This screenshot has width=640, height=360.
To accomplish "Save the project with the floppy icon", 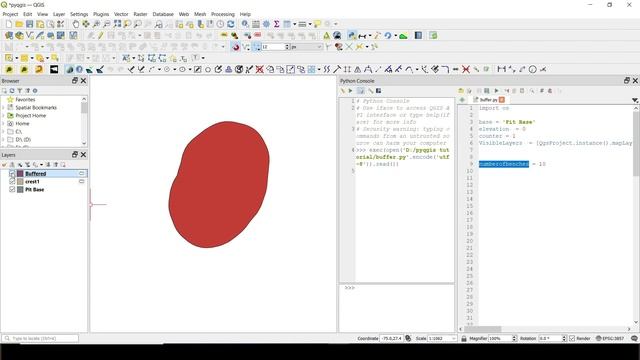I will tap(29, 24).
